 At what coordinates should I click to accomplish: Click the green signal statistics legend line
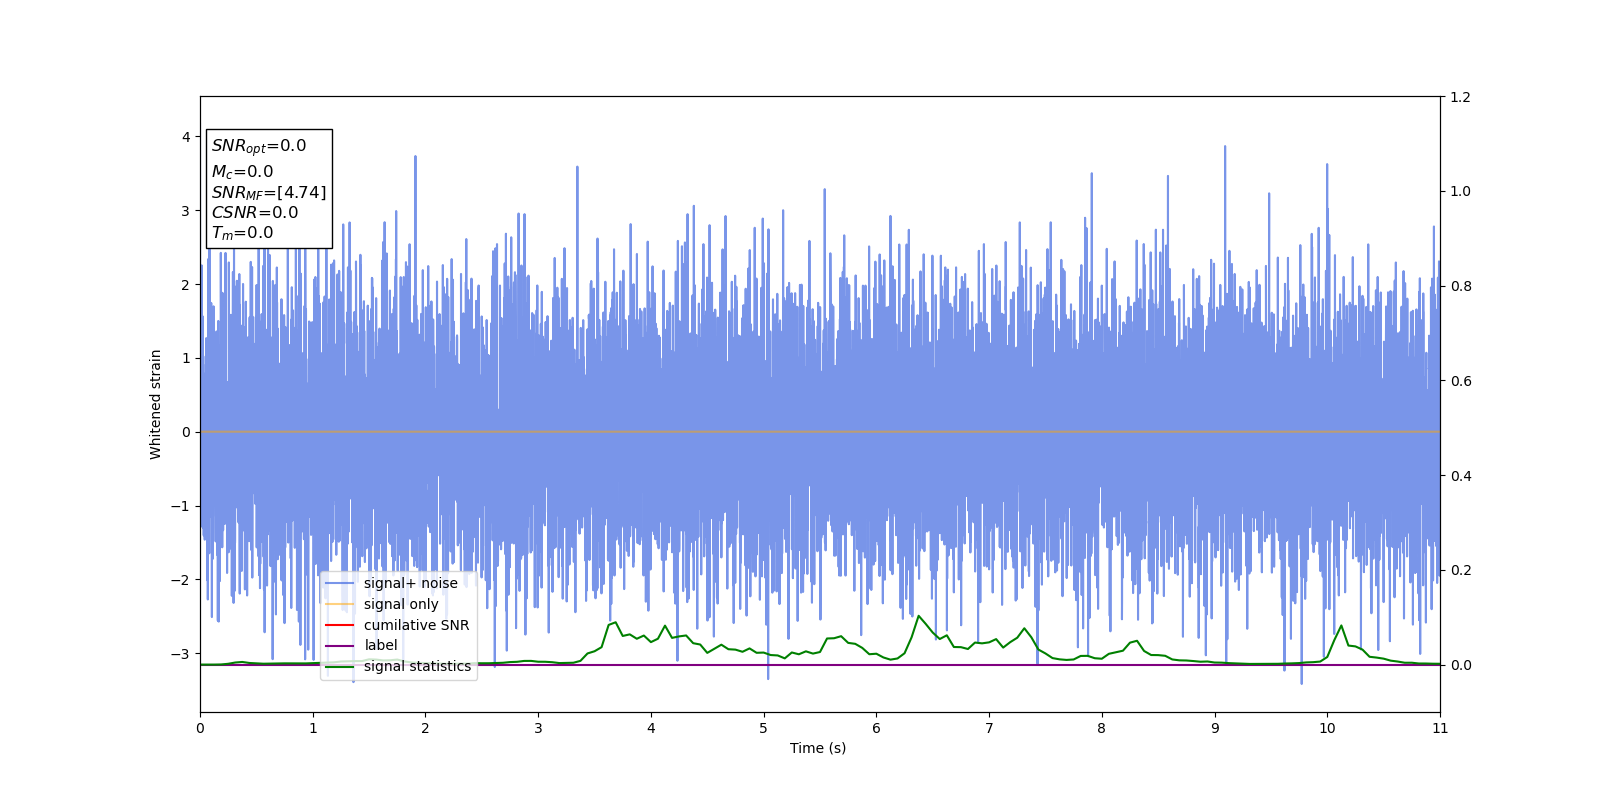click(x=340, y=666)
